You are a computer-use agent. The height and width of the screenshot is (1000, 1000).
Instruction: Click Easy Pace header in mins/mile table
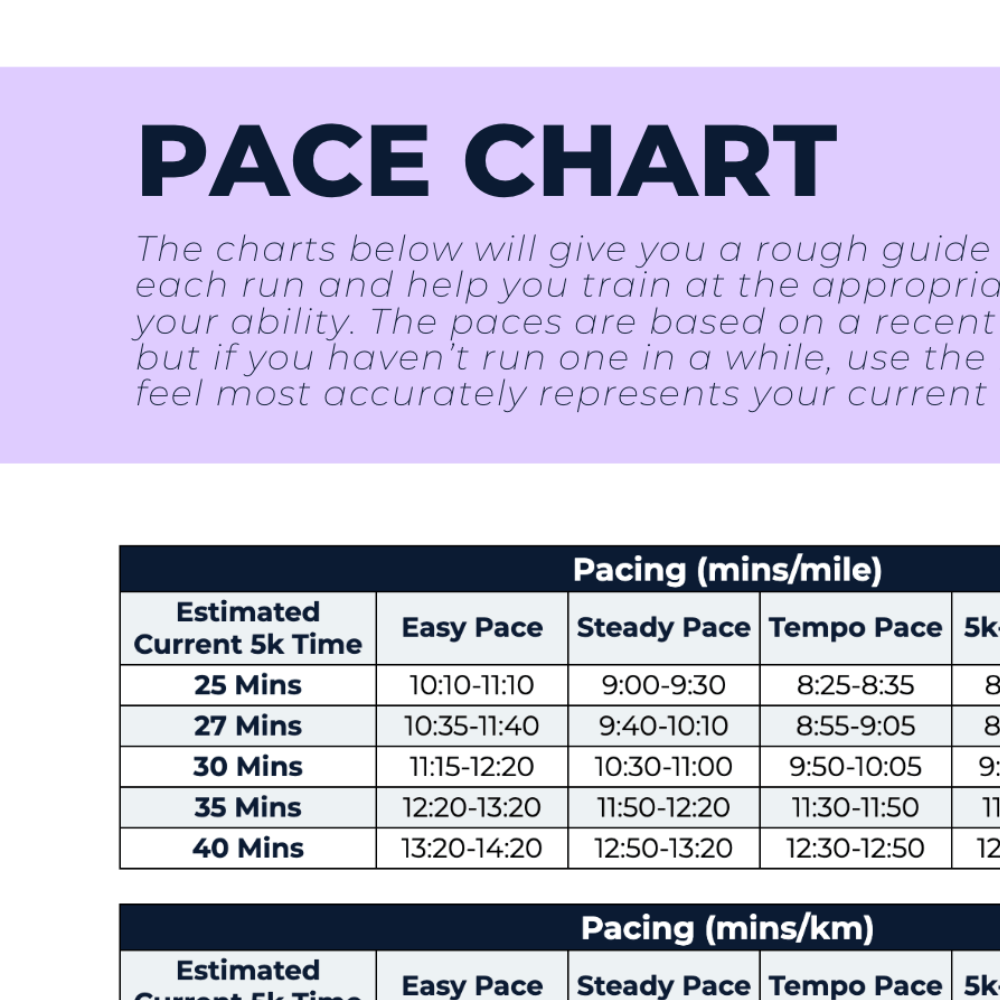(472, 628)
